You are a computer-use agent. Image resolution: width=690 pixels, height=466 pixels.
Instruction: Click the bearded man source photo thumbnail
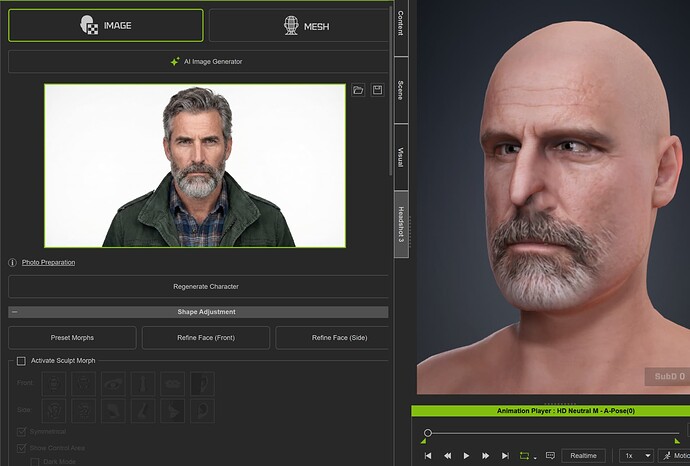click(195, 165)
